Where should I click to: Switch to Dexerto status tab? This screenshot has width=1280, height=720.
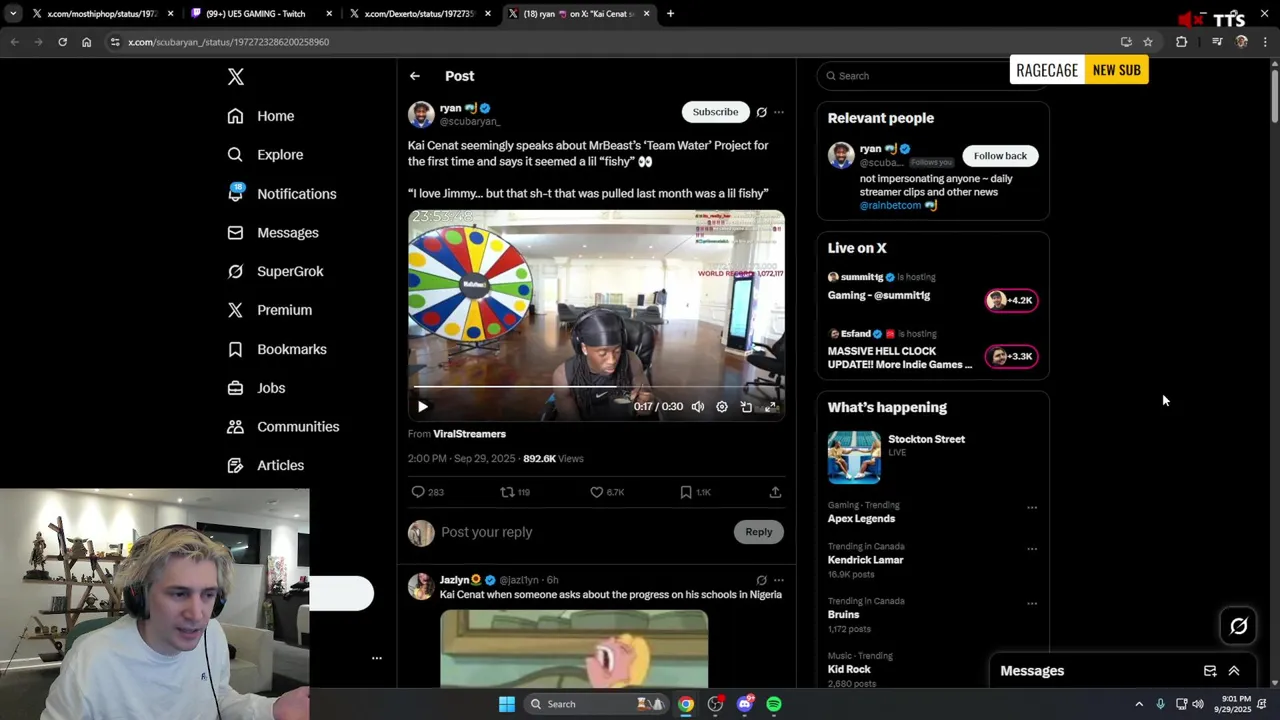point(420,14)
